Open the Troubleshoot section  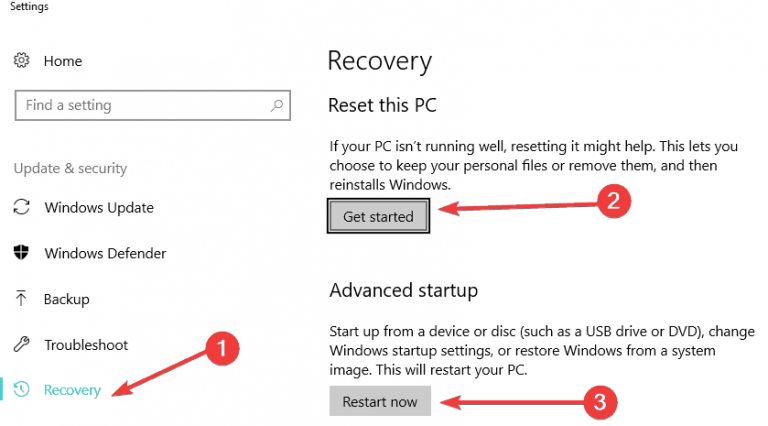point(86,345)
